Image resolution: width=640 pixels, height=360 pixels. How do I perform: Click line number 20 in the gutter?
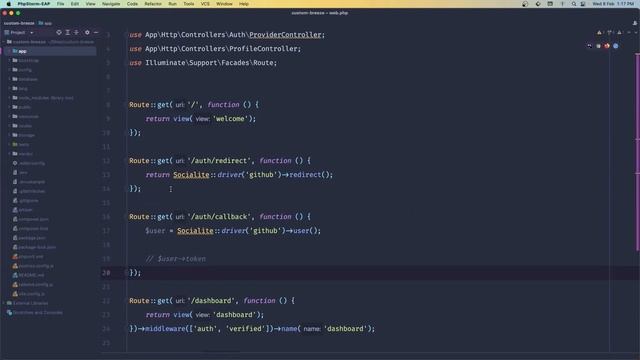point(106,273)
